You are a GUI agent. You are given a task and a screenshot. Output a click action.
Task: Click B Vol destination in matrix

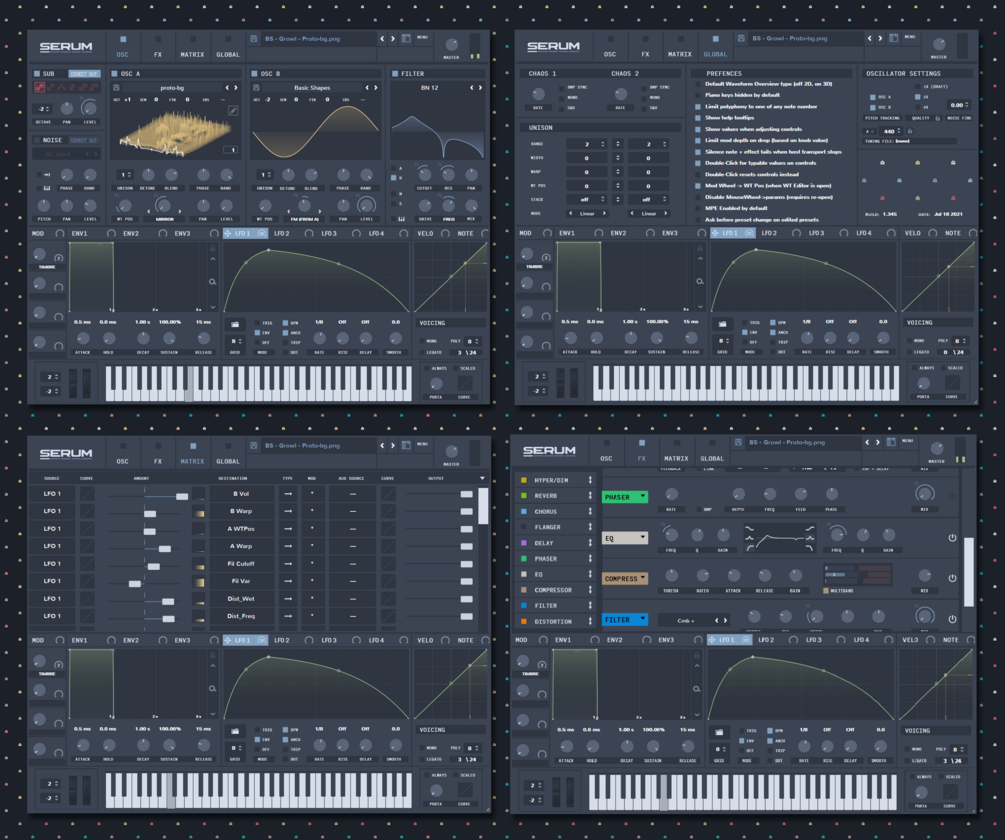pos(242,494)
